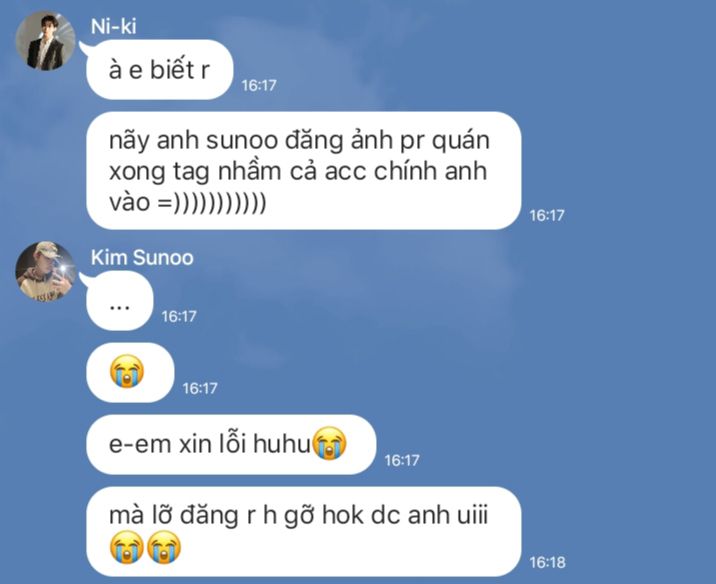Screen dimensions: 716x584
Task: Click the 16:17 timestamp beside "à e biết r"
Action: coord(259,85)
